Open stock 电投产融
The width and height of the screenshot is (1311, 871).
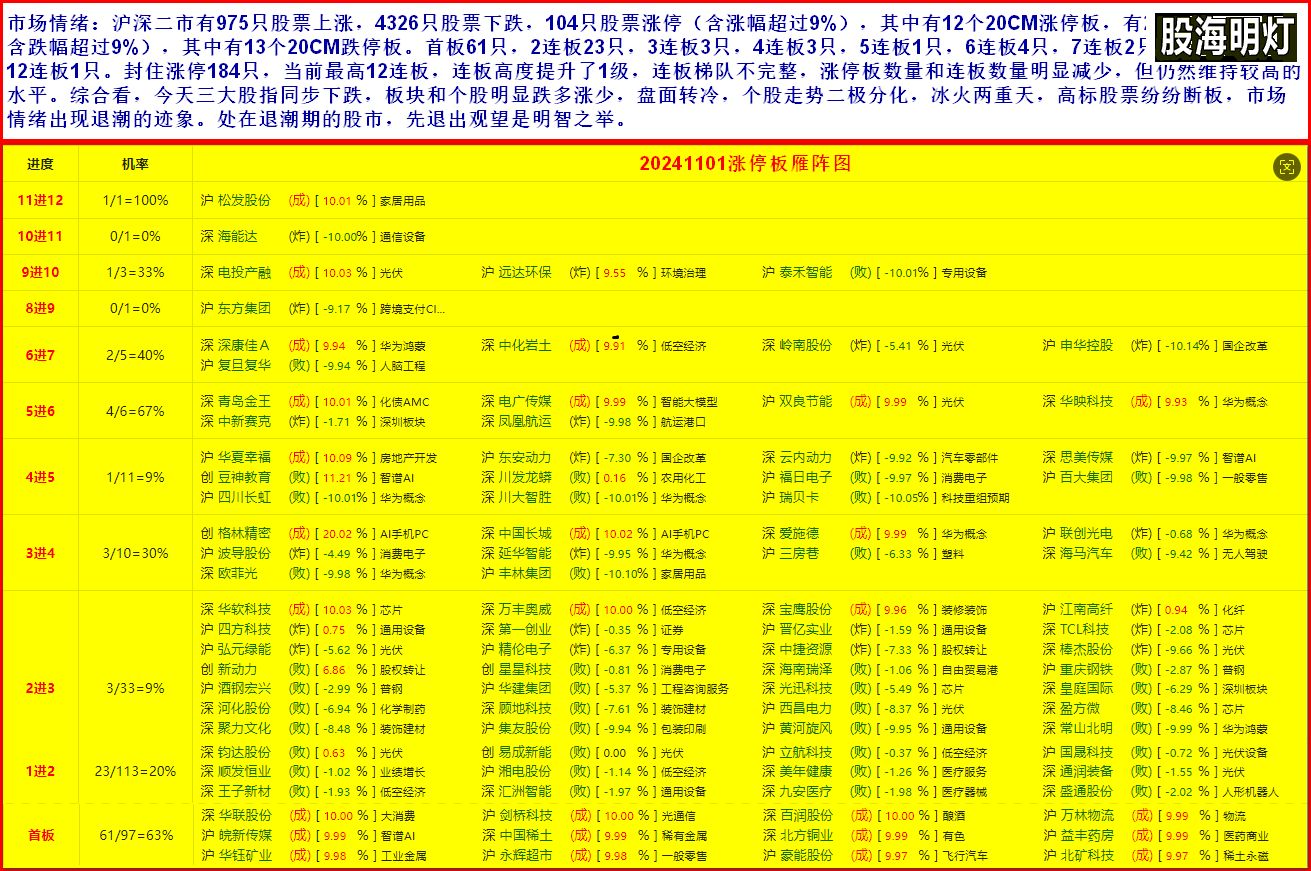point(244,272)
